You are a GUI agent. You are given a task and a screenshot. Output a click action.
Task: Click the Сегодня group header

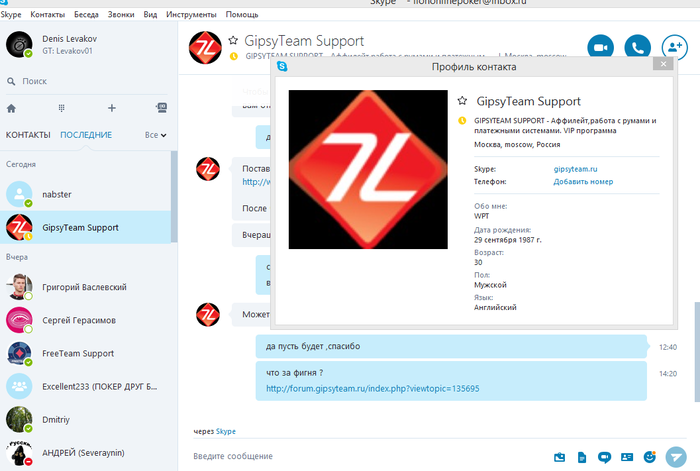pos(21,164)
